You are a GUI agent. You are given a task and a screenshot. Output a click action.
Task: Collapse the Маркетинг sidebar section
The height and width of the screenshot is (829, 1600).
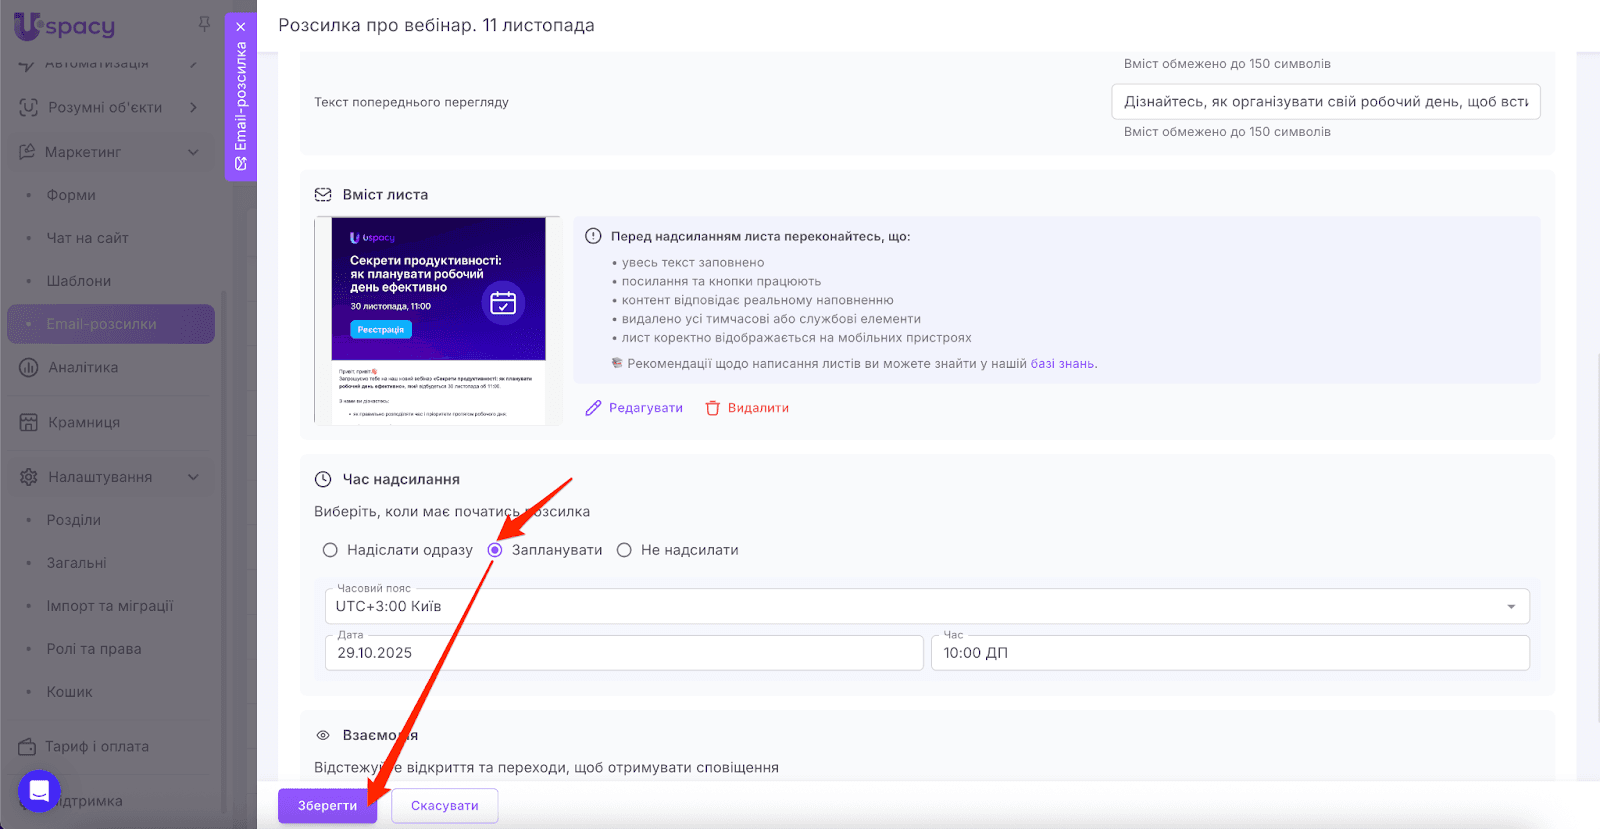193,153
